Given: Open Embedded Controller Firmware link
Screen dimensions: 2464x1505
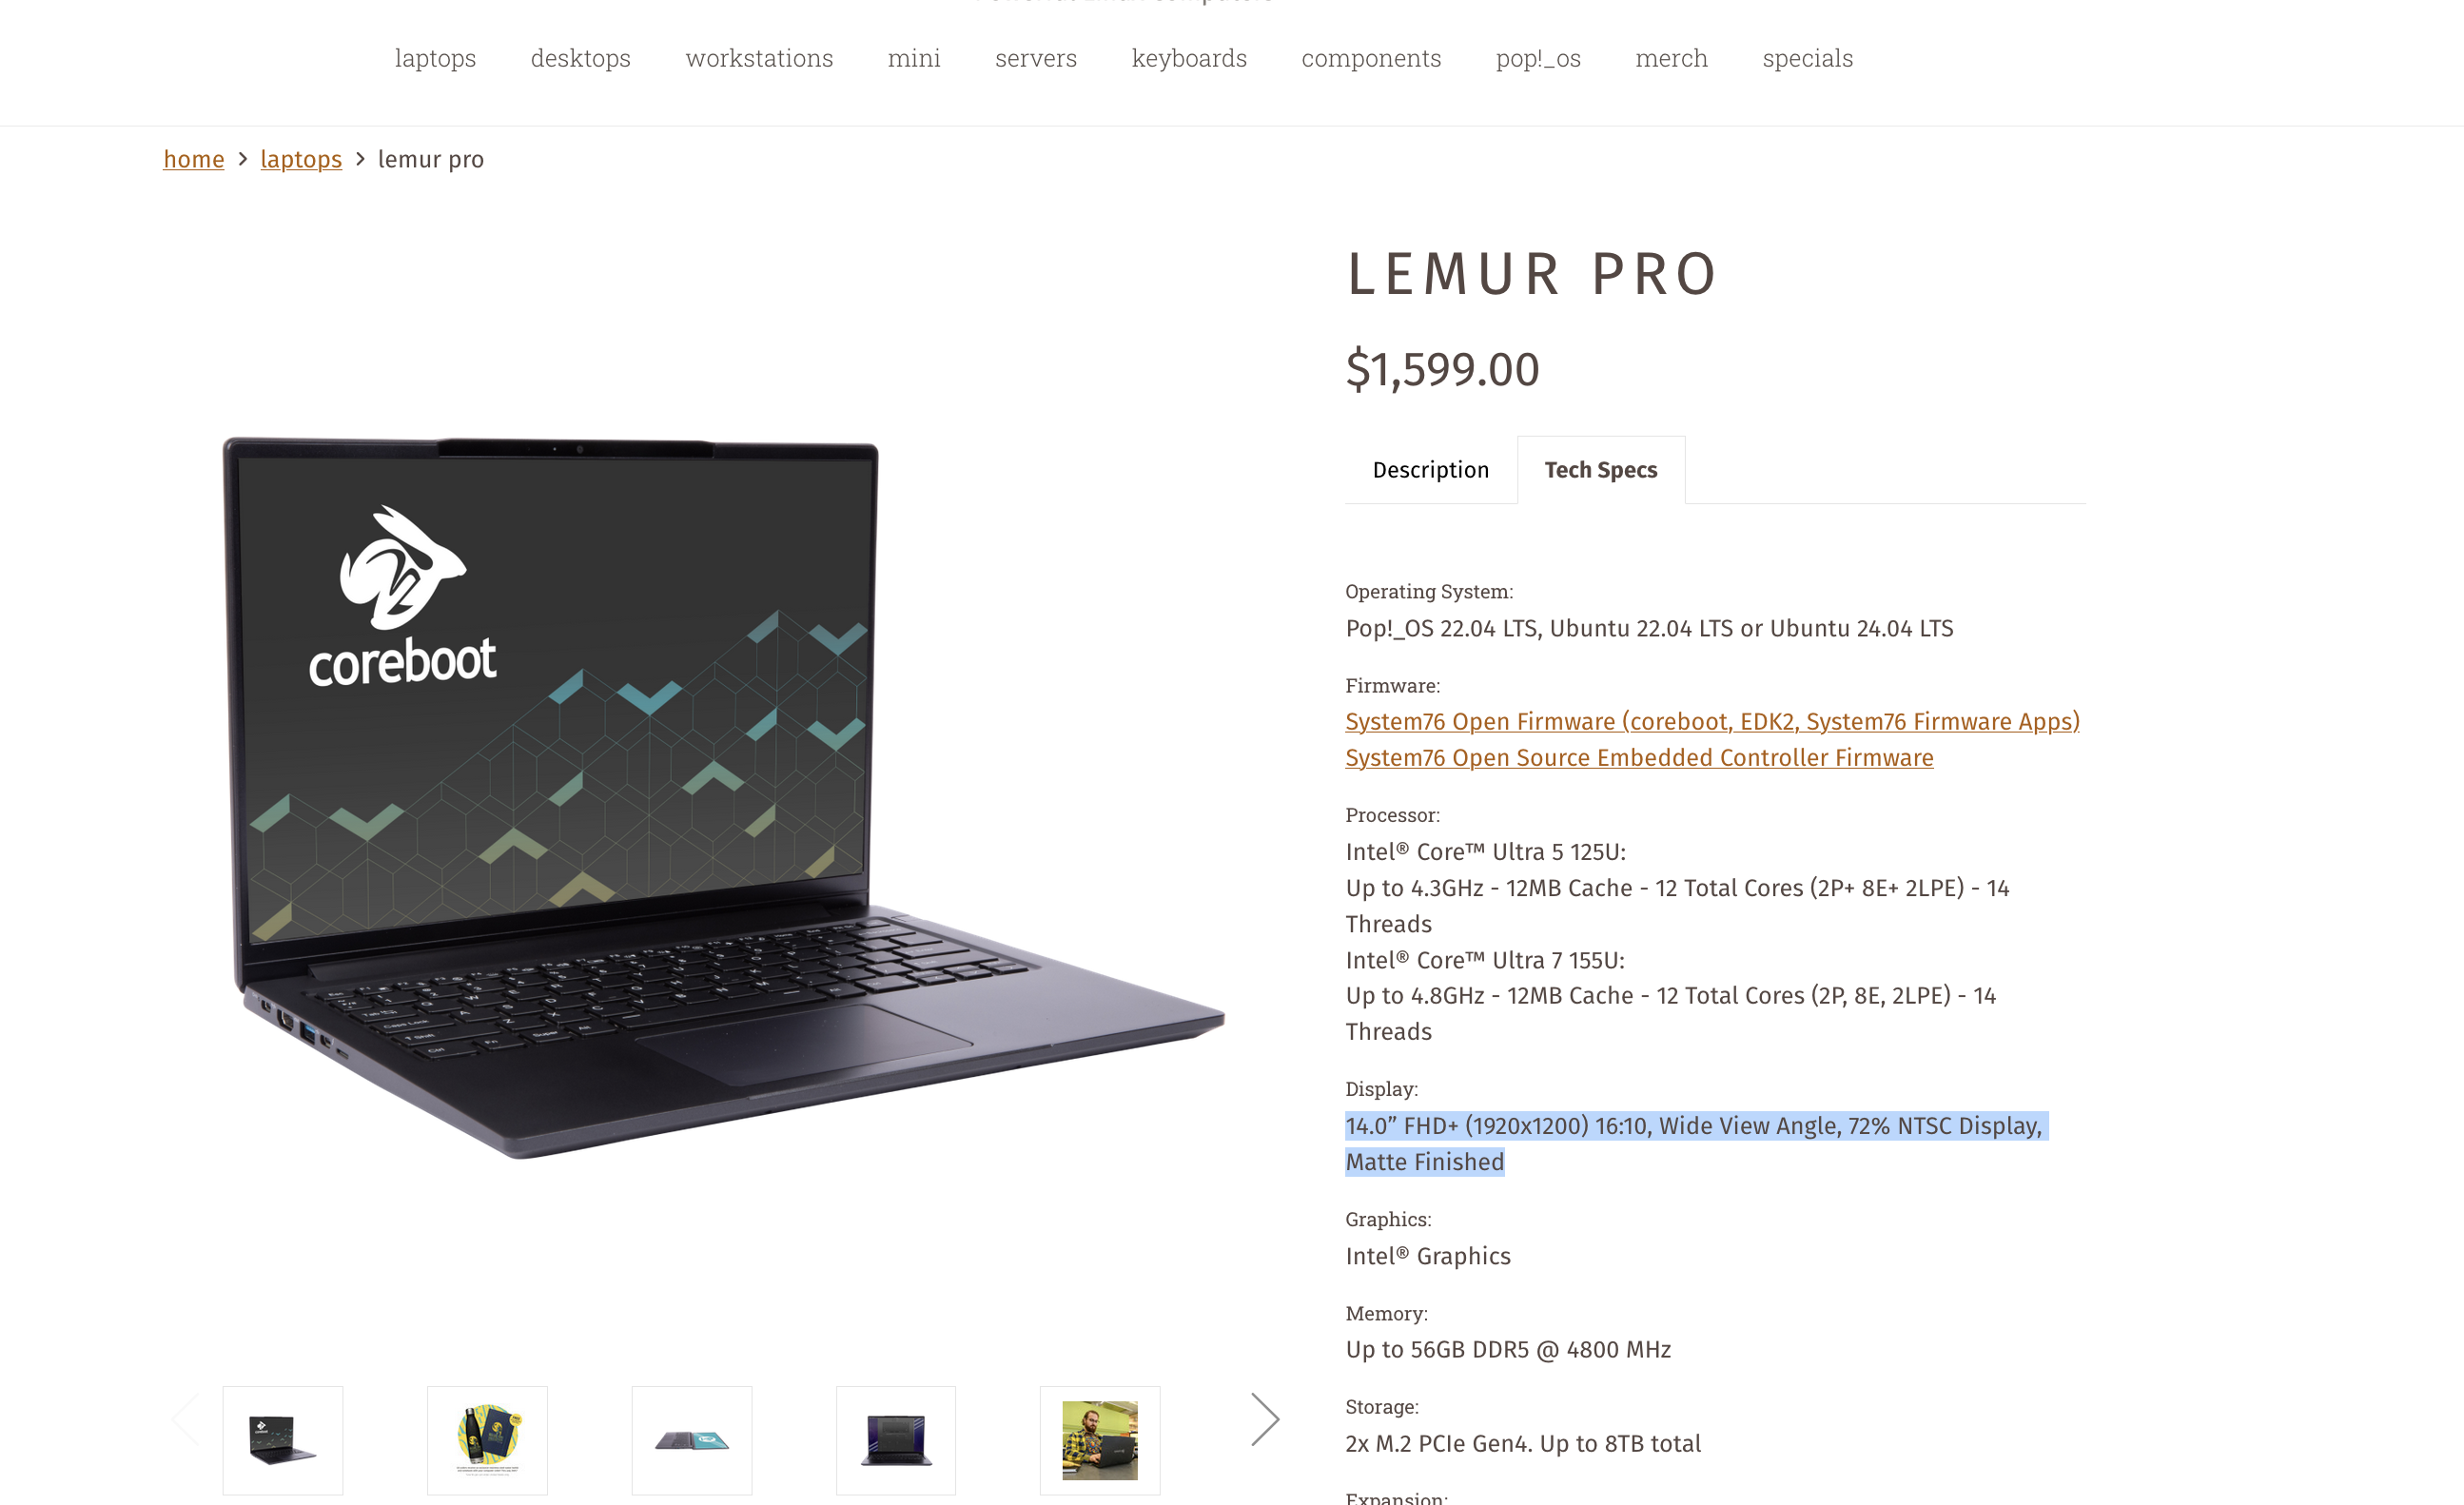Looking at the screenshot, I should (1639, 757).
